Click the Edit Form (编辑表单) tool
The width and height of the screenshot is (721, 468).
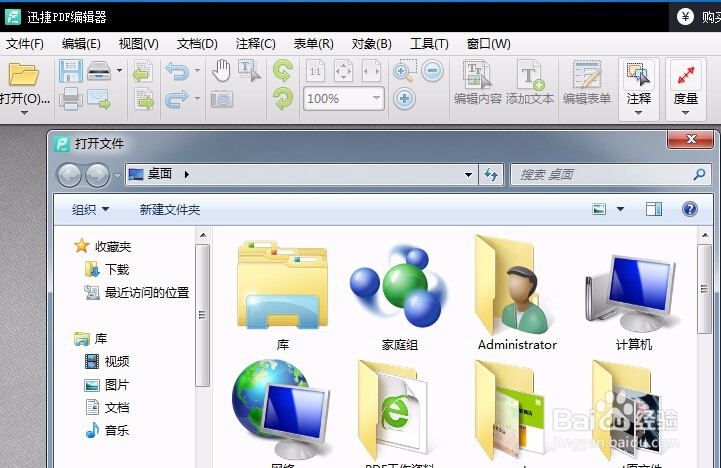point(587,83)
